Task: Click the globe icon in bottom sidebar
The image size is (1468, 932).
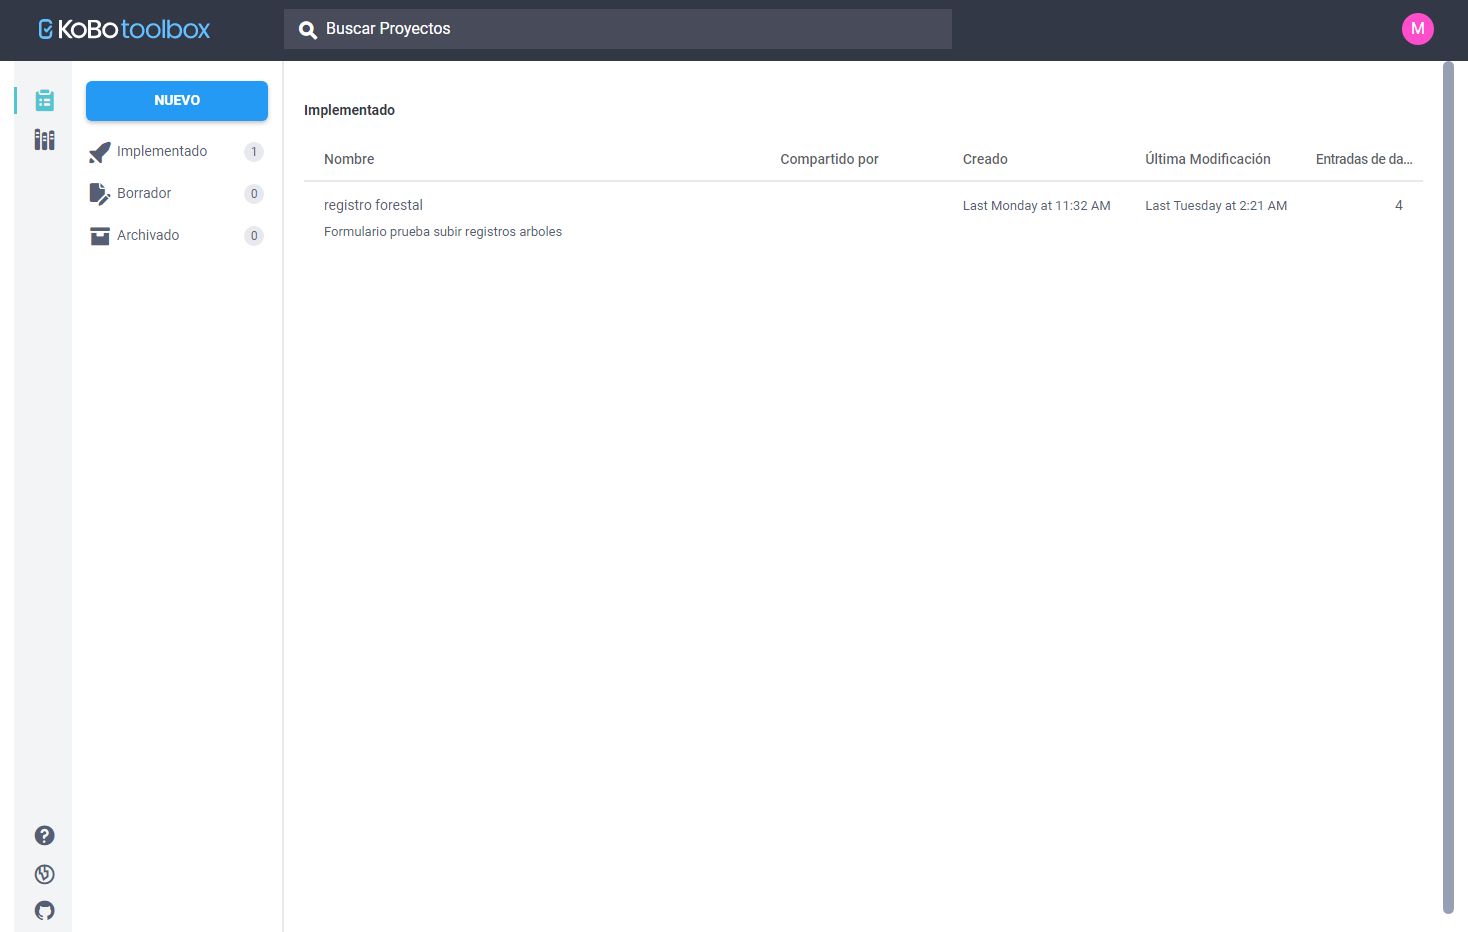Action: tap(44, 874)
